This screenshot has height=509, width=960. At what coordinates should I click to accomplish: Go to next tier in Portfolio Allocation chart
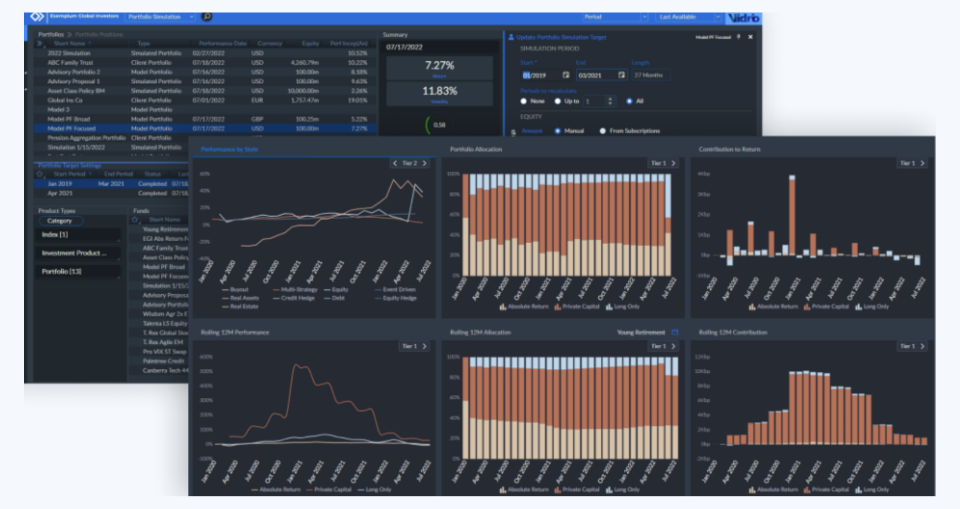tap(673, 163)
